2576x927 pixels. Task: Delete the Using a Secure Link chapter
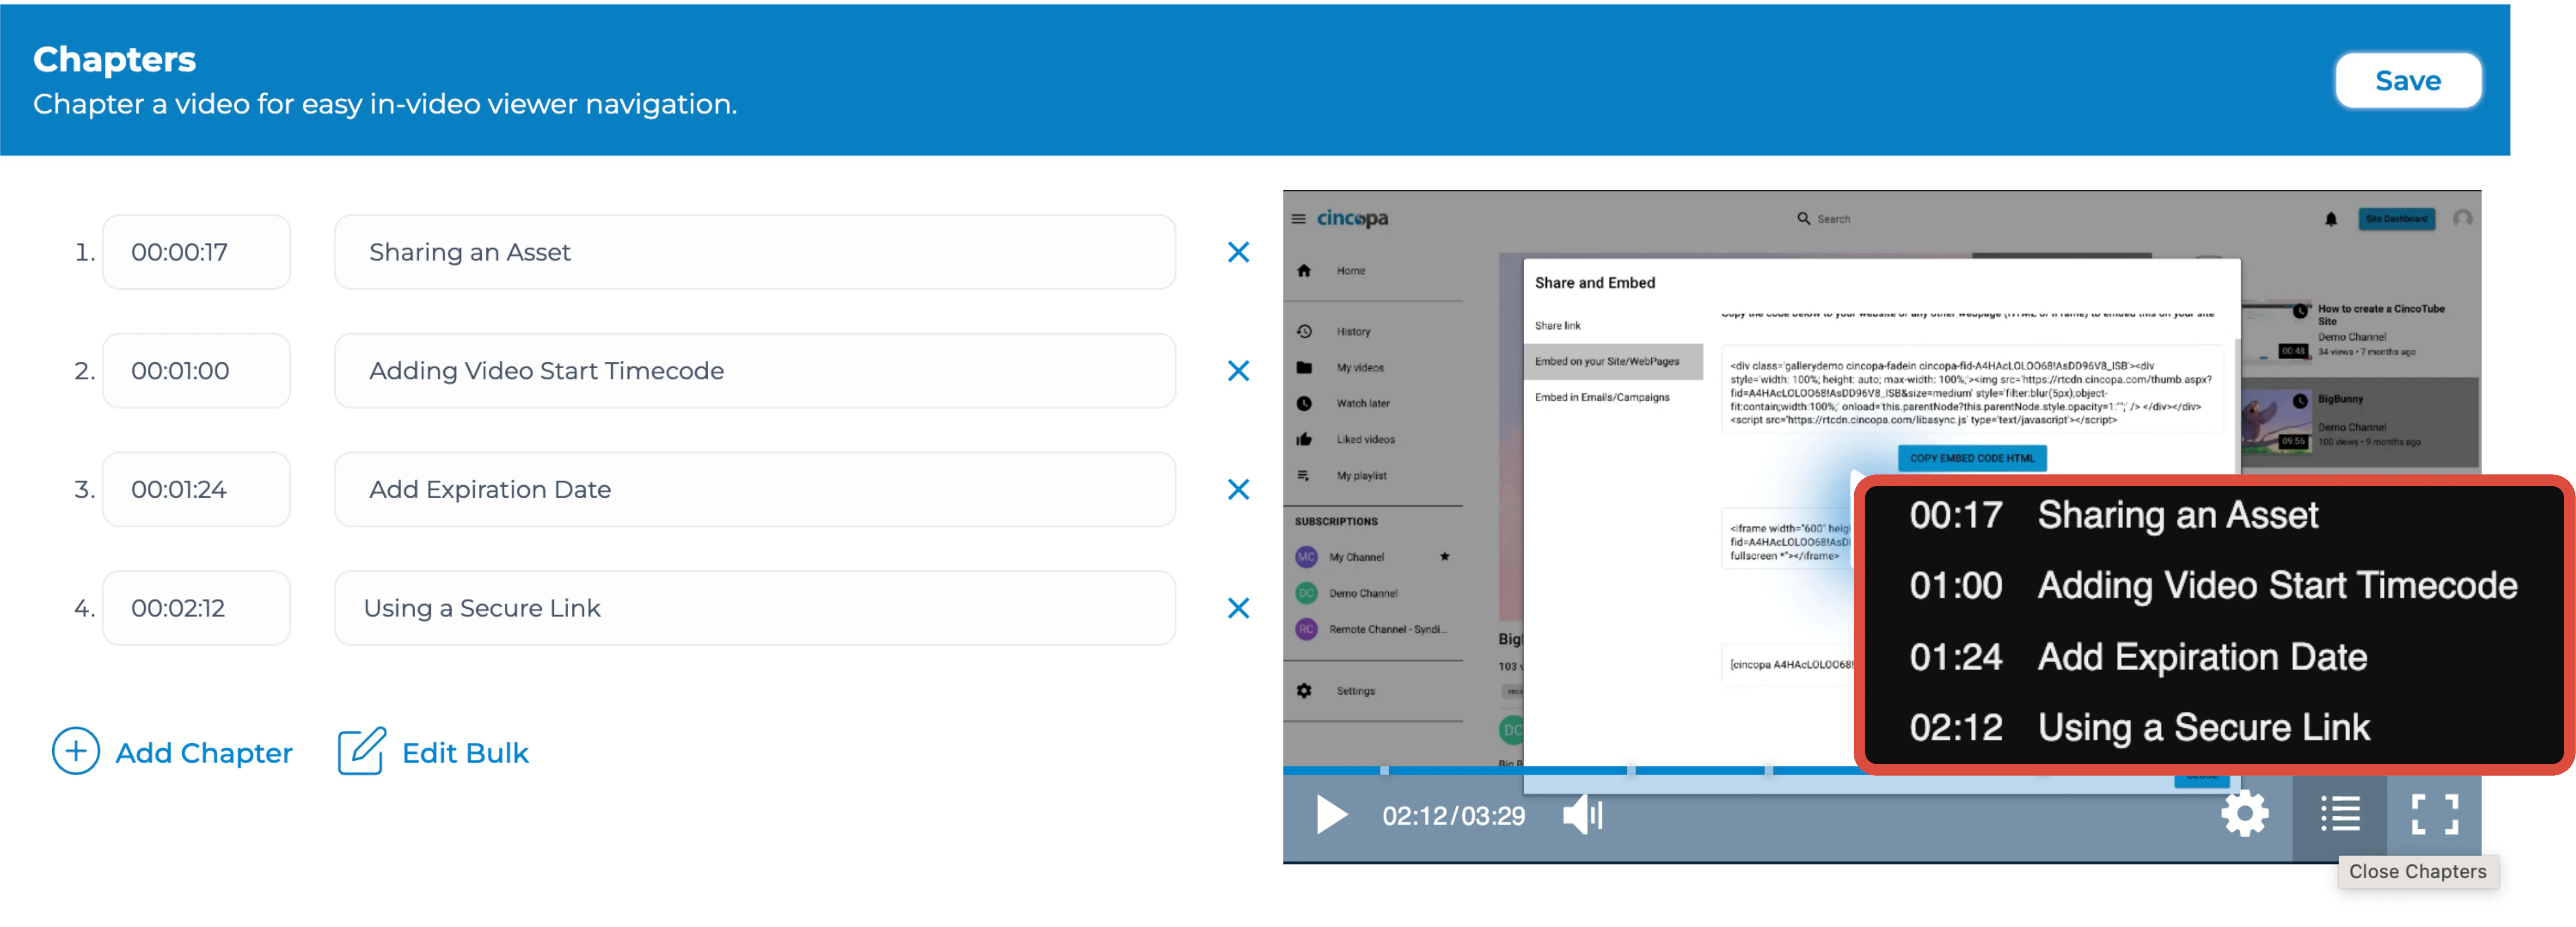[x=1238, y=608]
